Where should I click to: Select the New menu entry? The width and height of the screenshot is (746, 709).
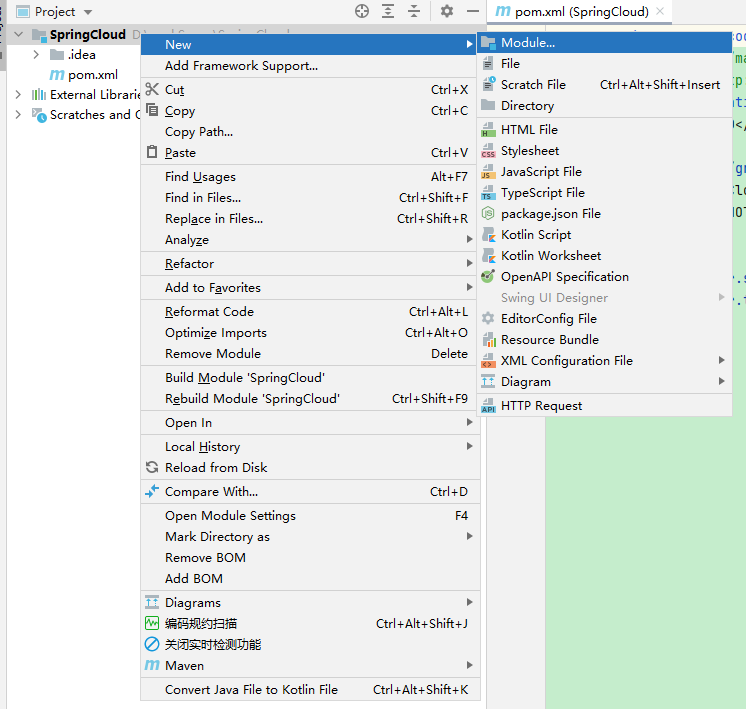pyautogui.click(x=308, y=44)
